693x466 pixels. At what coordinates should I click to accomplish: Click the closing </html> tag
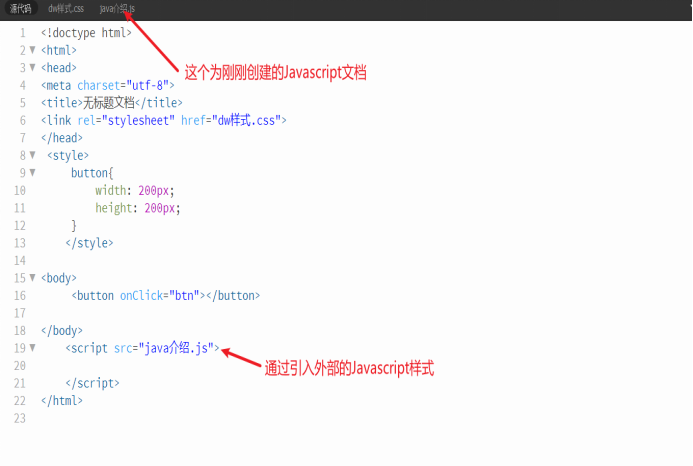click(62, 401)
